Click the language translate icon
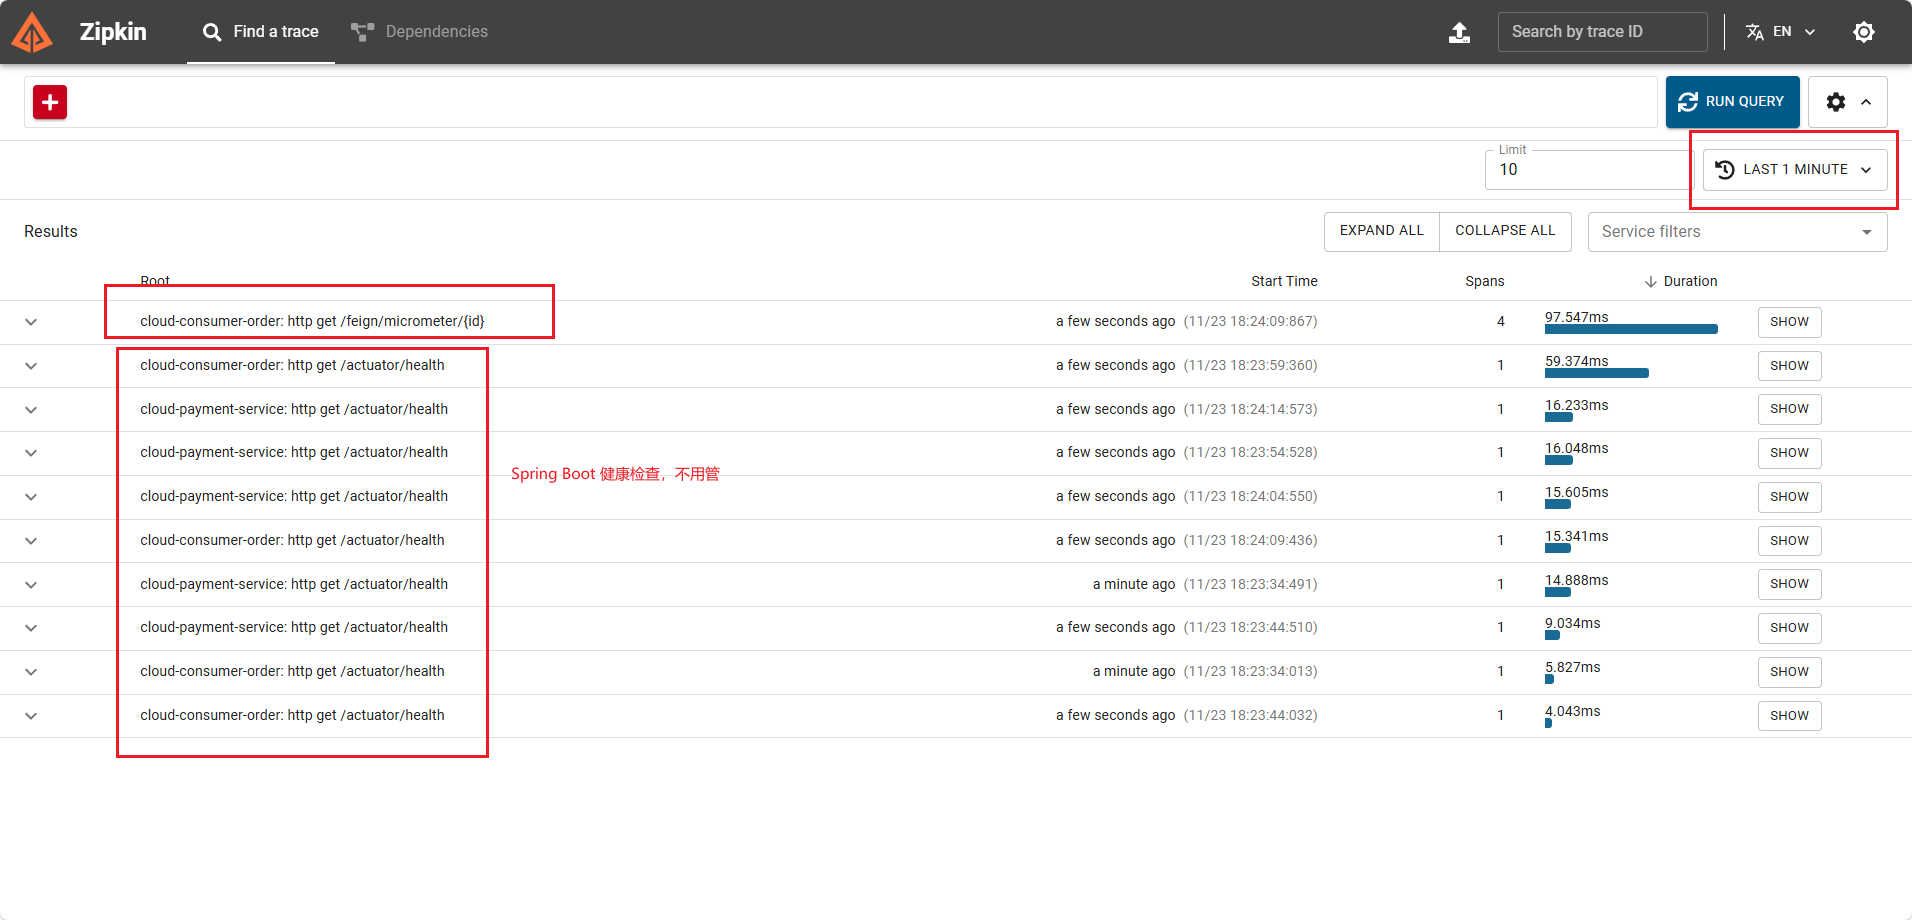The height and width of the screenshot is (920, 1912). click(1755, 32)
